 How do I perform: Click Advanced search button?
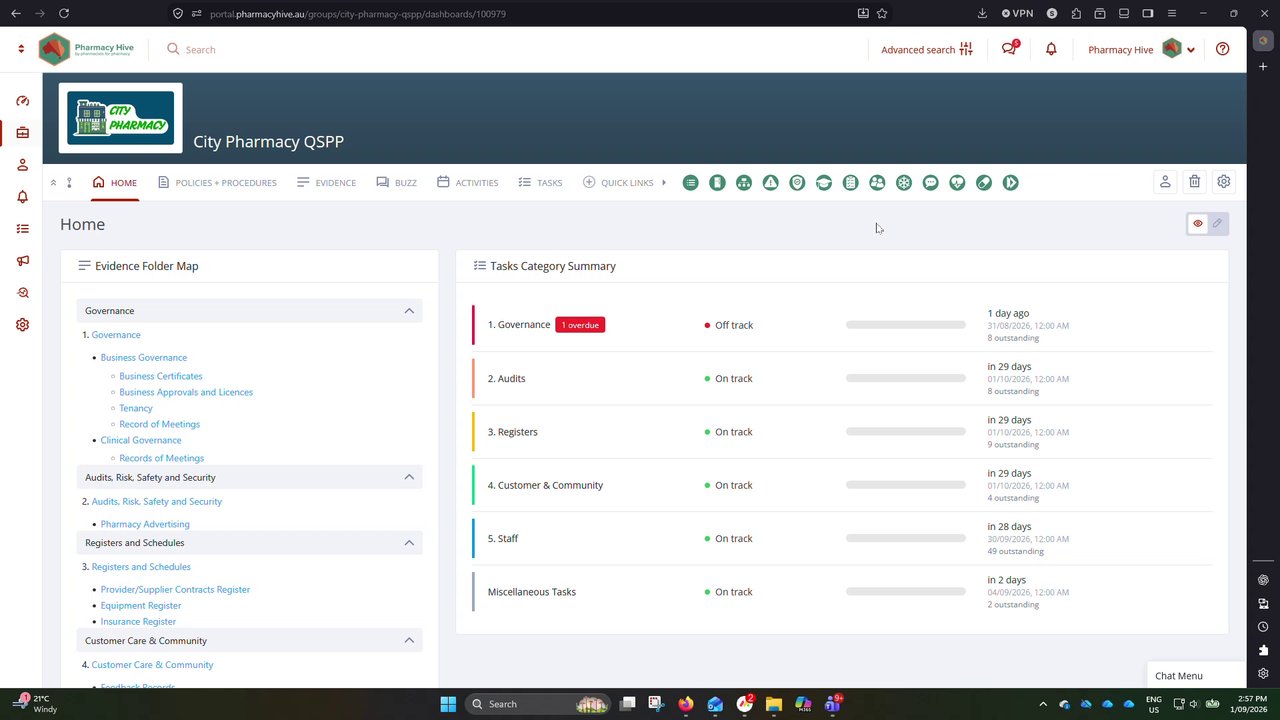tap(927, 49)
